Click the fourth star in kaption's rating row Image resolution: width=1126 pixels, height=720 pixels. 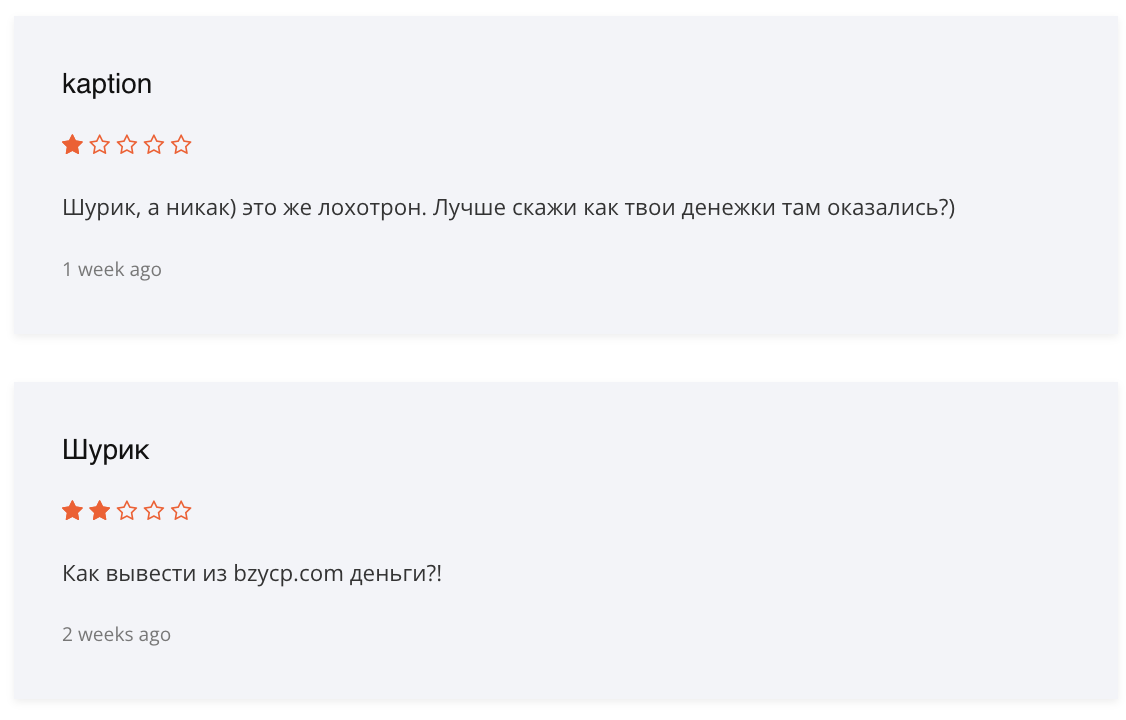tap(153, 144)
